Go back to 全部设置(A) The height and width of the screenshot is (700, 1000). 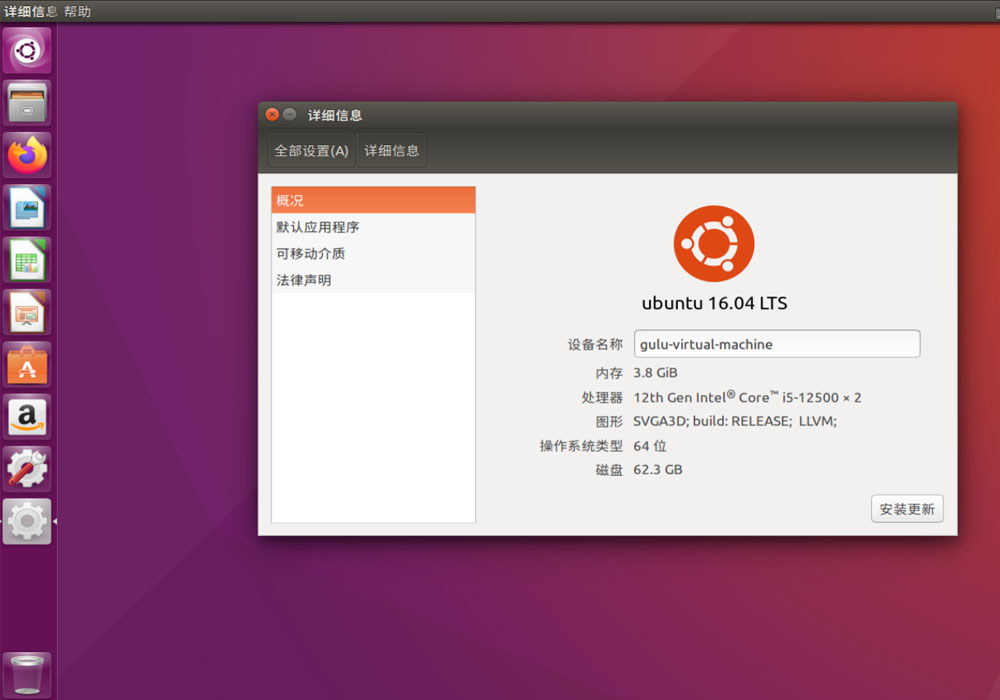pyautogui.click(x=311, y=150)
